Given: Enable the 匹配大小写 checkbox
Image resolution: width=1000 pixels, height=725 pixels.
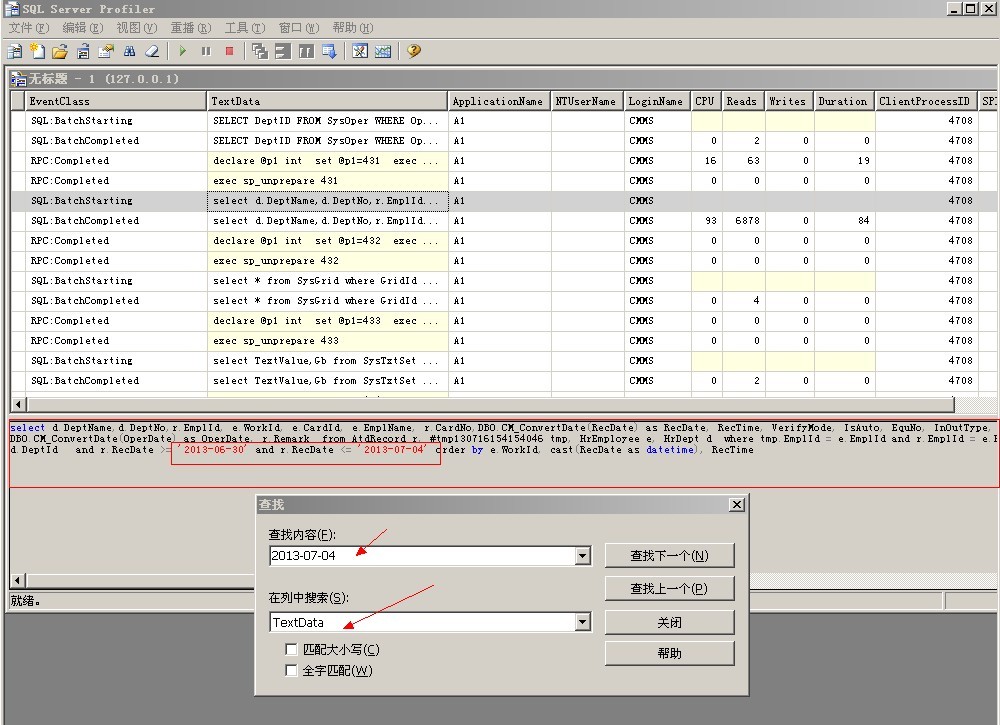Looking at the screenshot, I should (292, 650).
